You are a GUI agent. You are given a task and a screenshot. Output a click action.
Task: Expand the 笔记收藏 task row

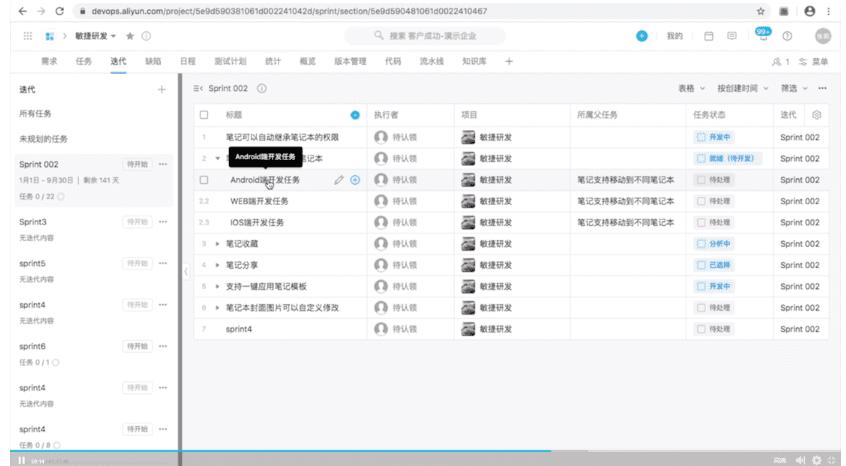pyautogui.click(x=217, y=244)
